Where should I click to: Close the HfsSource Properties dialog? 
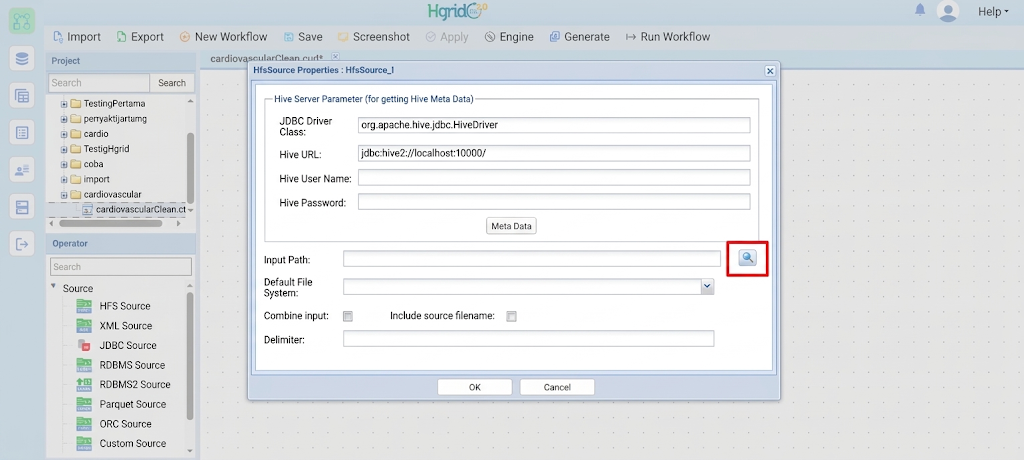click(770, 71)
